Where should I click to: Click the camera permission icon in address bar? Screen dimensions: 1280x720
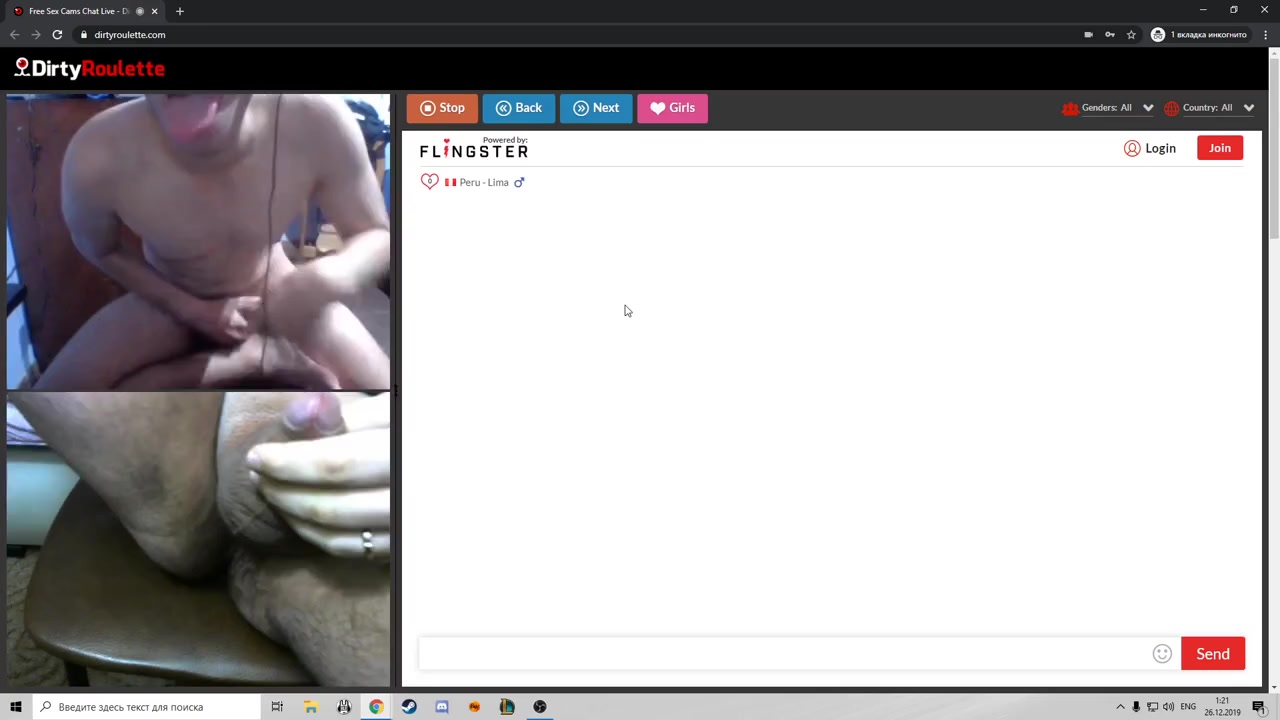click(x=1088, y=35)
